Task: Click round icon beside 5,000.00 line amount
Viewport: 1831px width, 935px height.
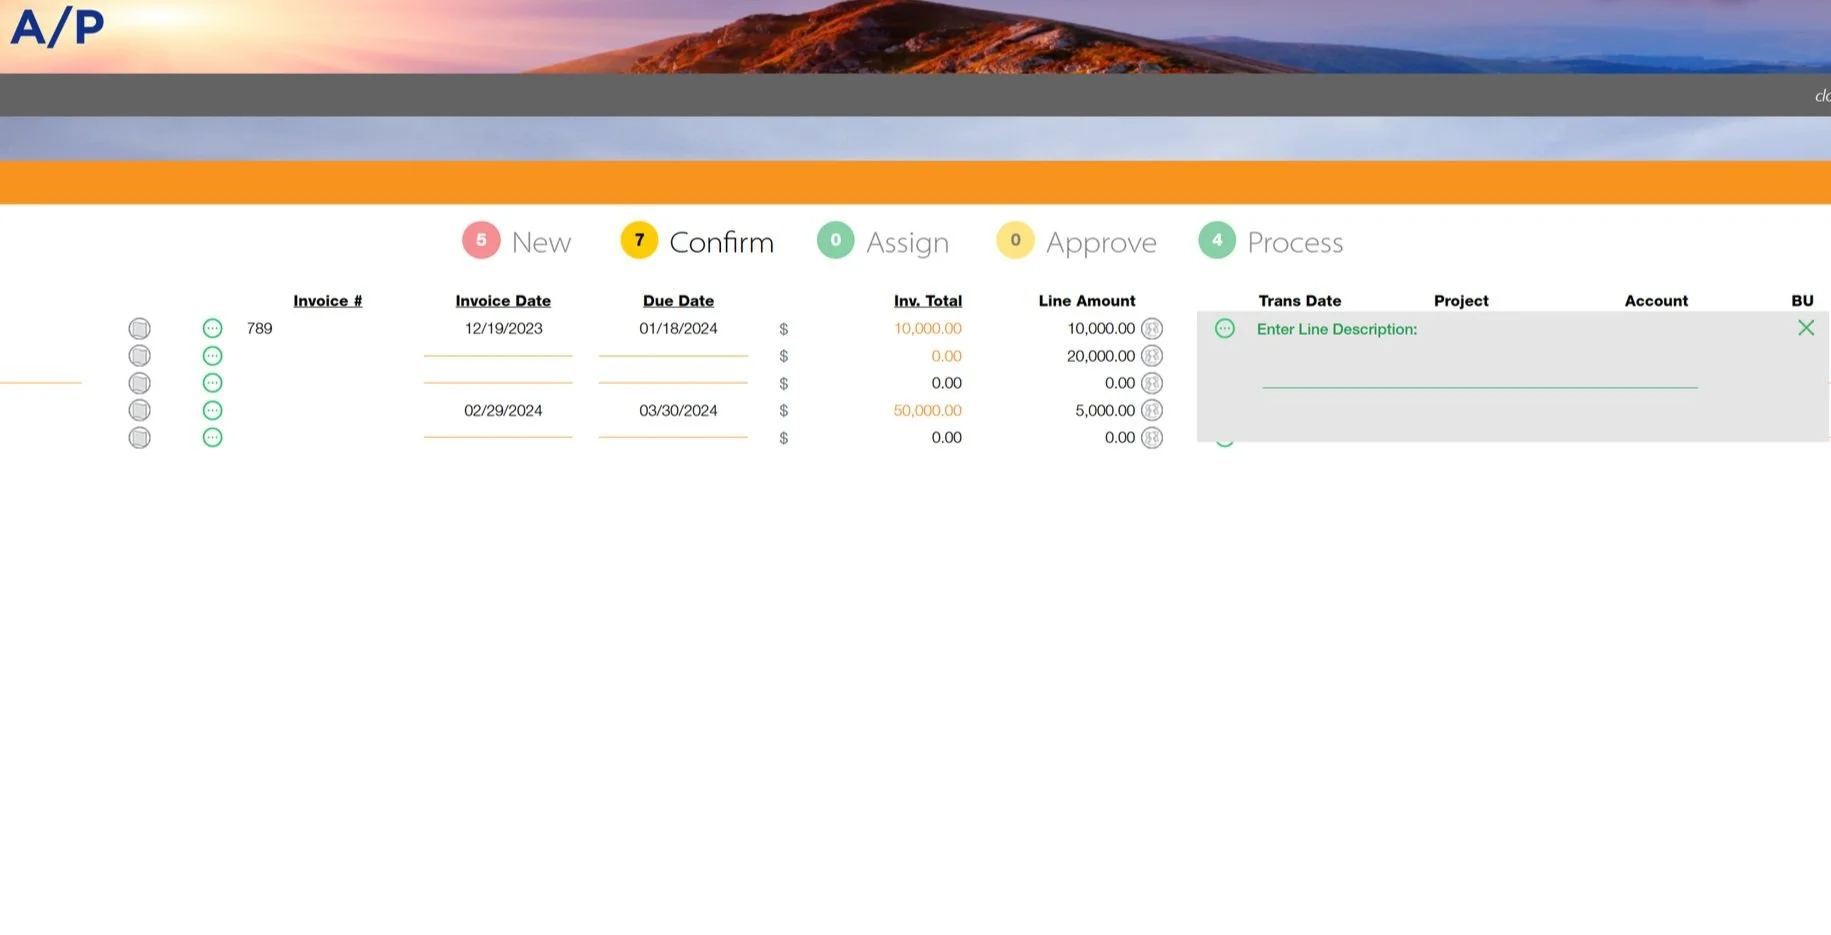Action: (x=1152, y=410)
